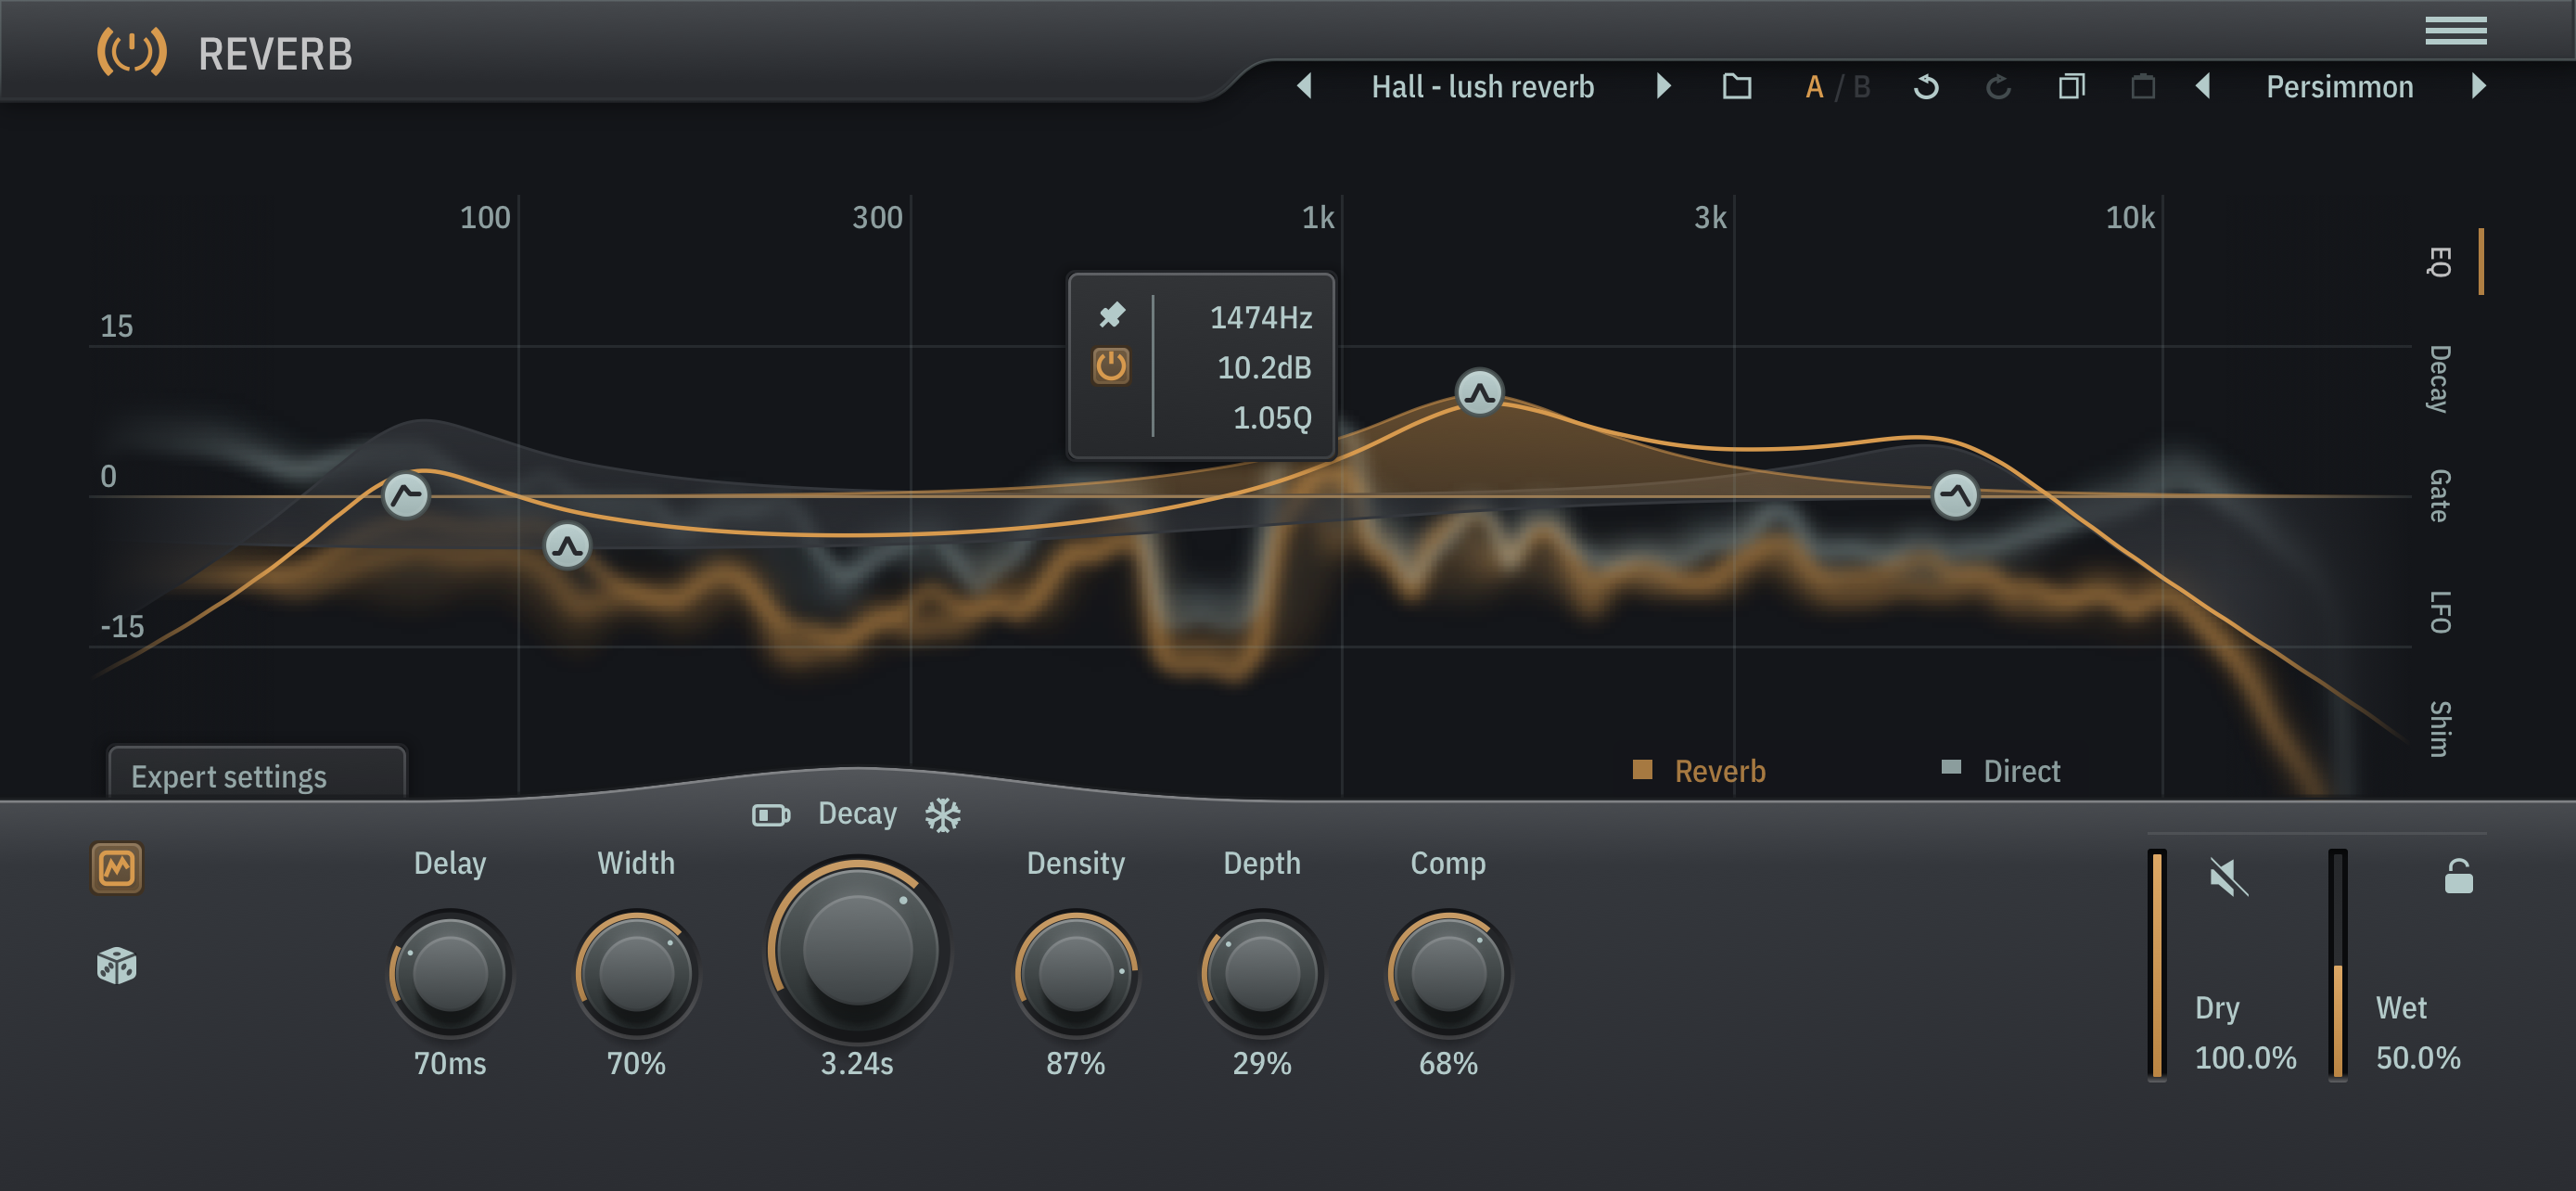Go to next preset after Hall - lush reverb
Image resolution: width=2576 pixels, height=1191 pixels.
[x=1663, y=86]
